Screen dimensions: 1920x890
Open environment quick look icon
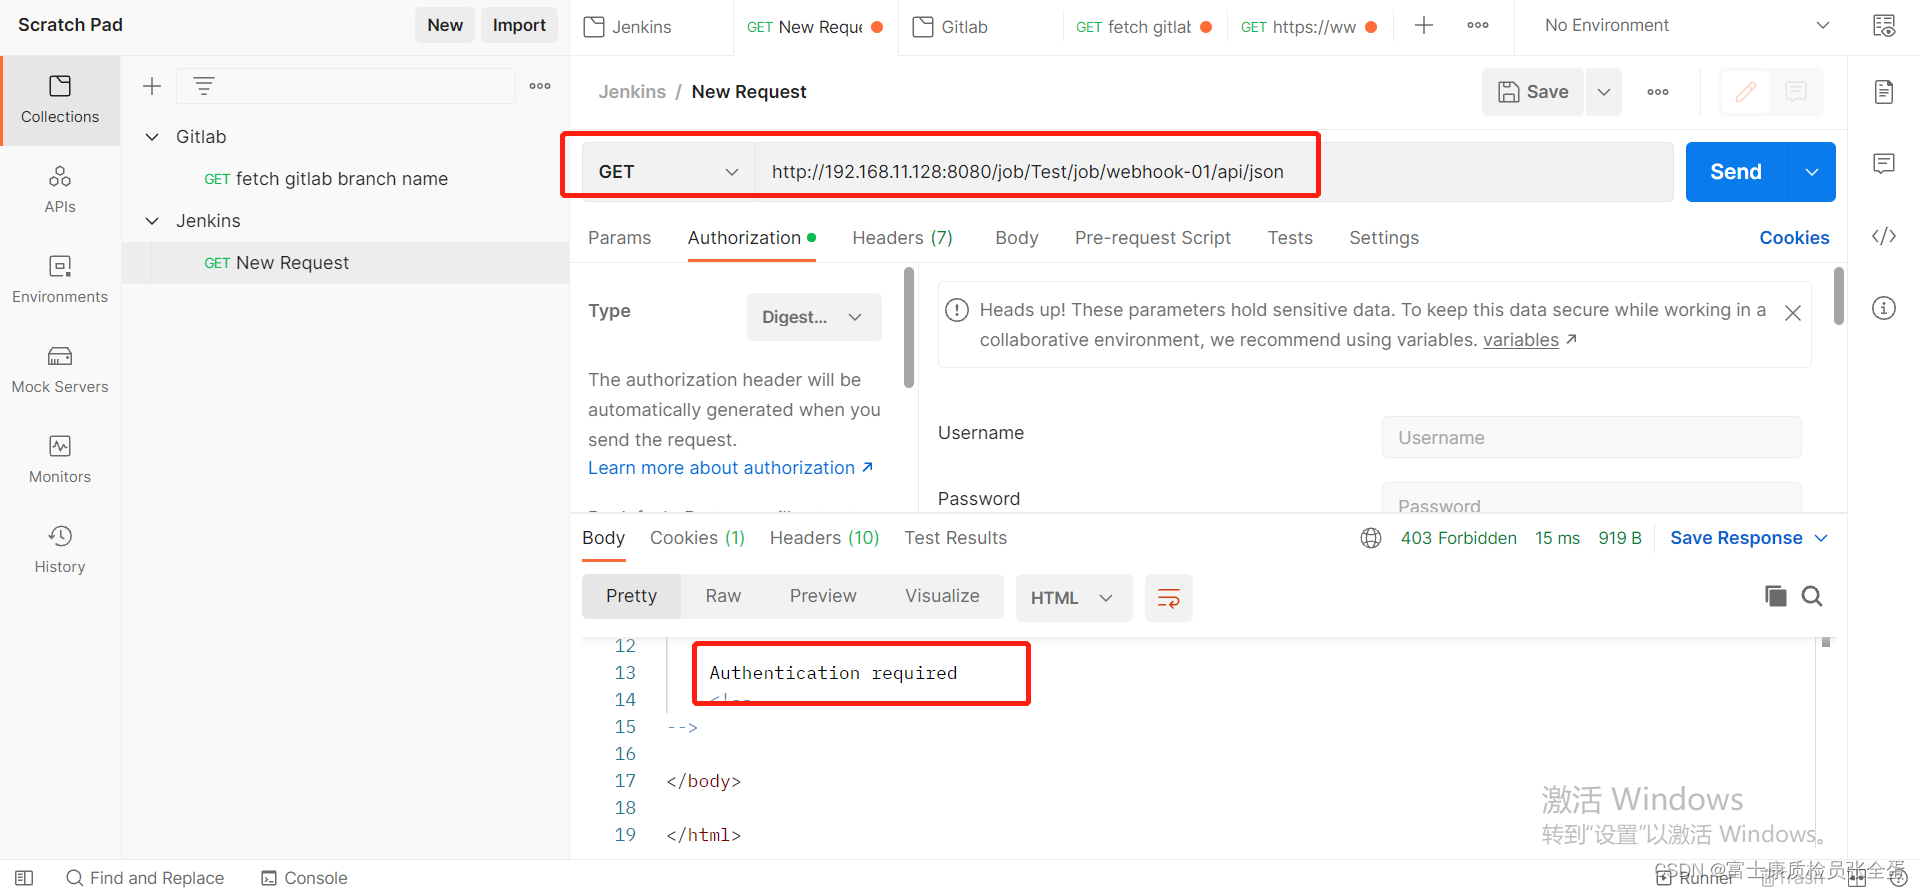pos(1884,26)
